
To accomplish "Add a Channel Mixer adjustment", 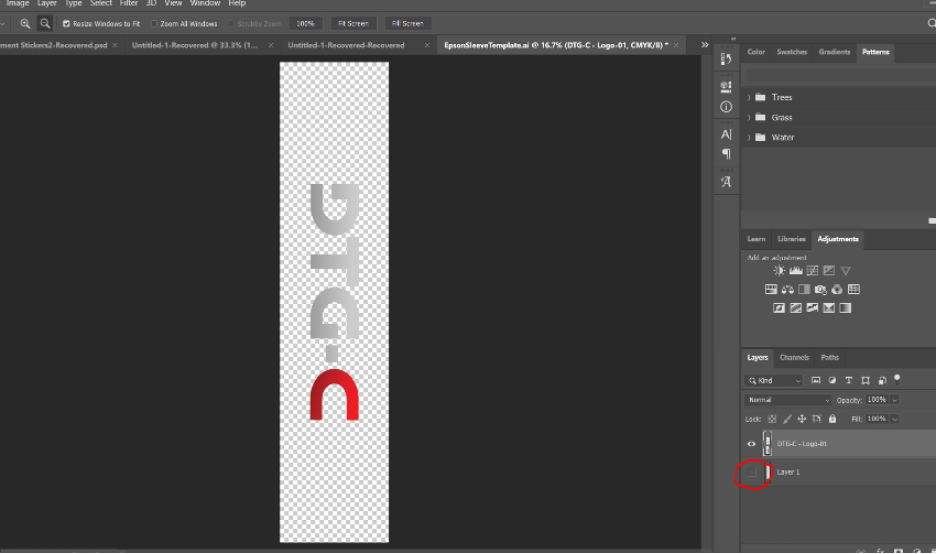I will (837, 290).
